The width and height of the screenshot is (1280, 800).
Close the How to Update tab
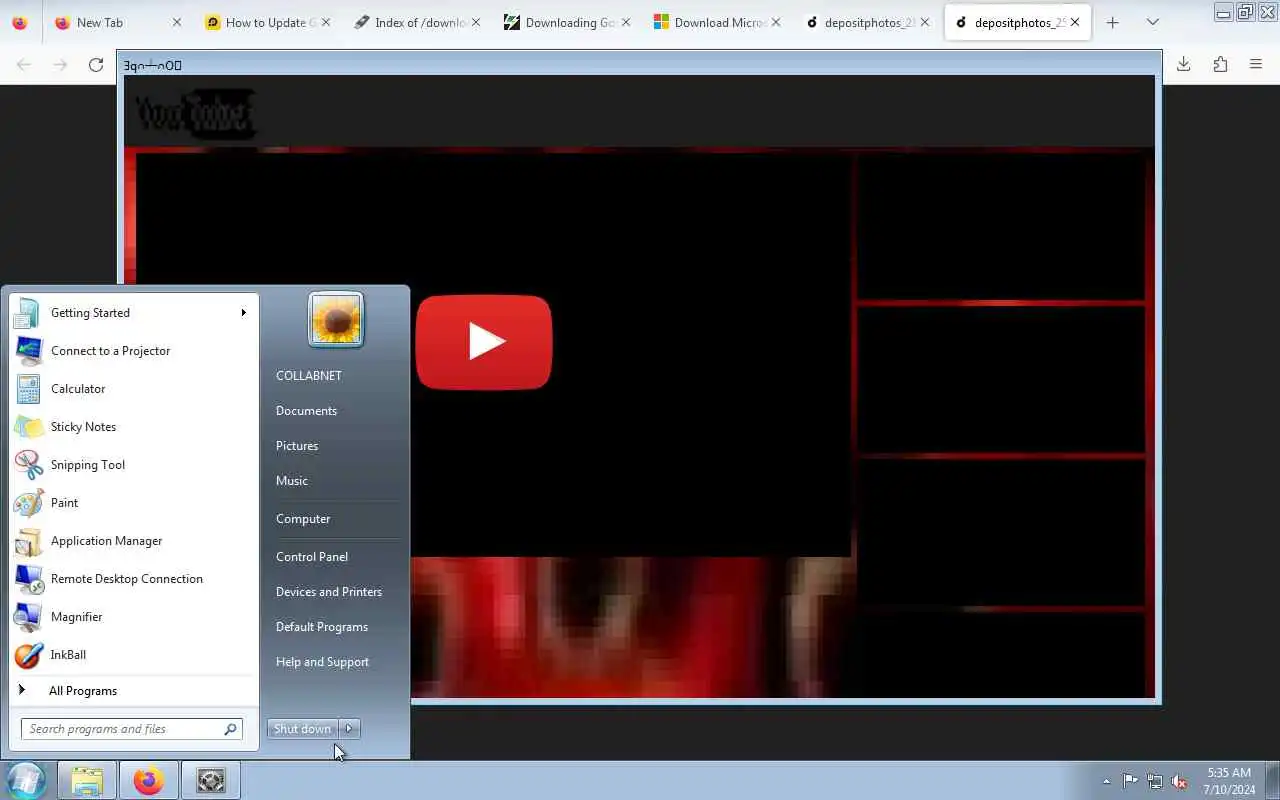tap(325, 22)
